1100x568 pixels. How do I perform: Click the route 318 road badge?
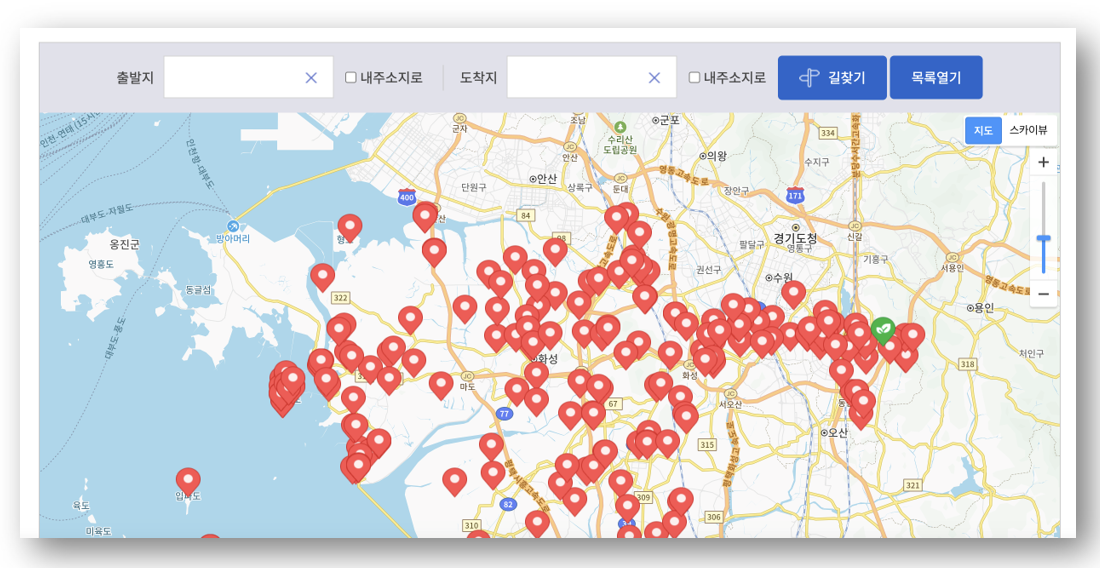click(968, 364)
